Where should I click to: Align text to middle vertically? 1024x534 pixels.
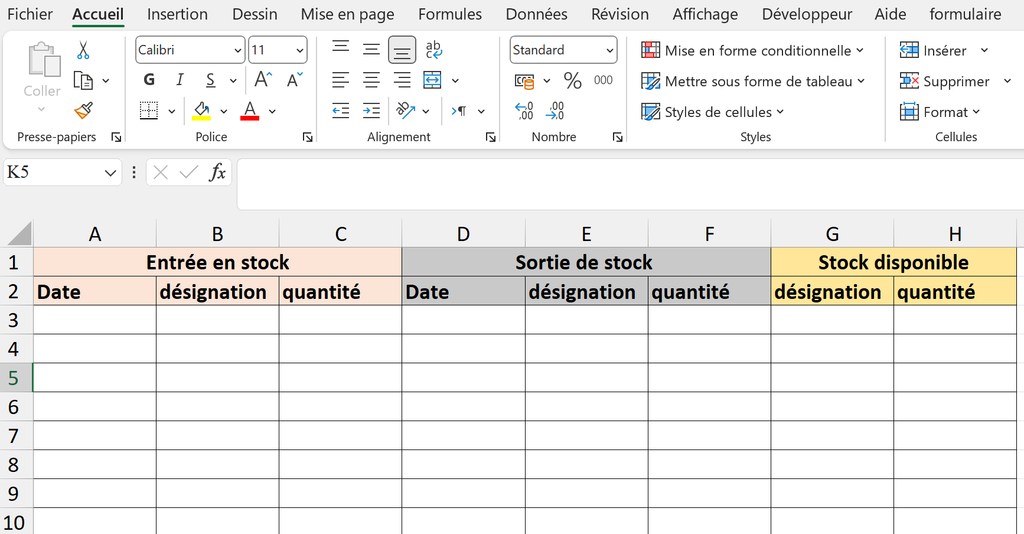pyautogui.click(x=371, y=50)
